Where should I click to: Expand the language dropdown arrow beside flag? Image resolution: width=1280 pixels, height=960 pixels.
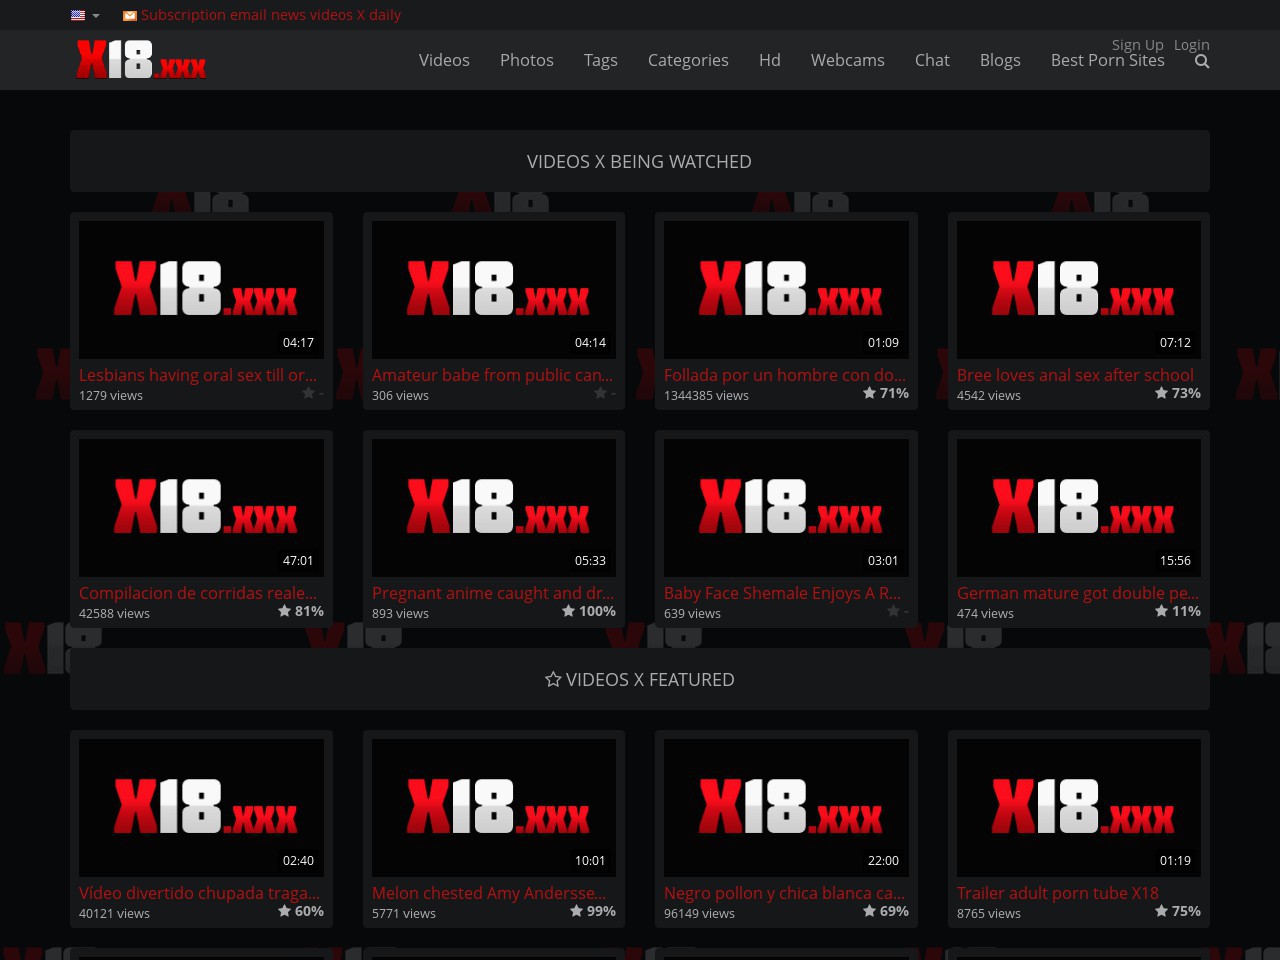click(x=96, y=16)
